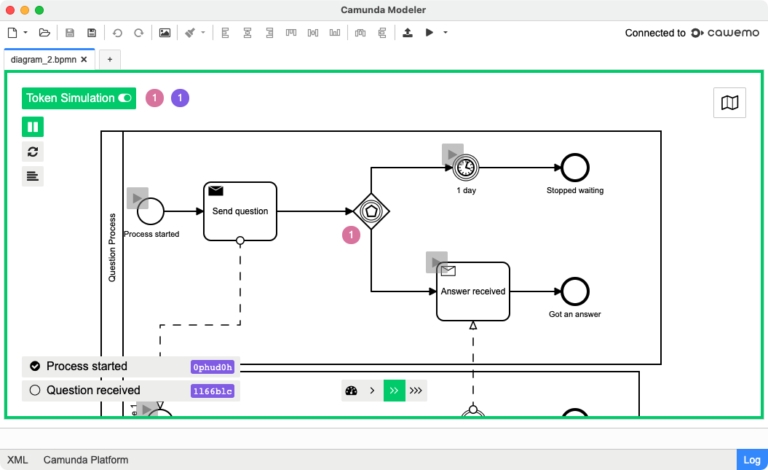Trigger the Answer received task
This screenshot has height=470, width=768.
[436, 262]
